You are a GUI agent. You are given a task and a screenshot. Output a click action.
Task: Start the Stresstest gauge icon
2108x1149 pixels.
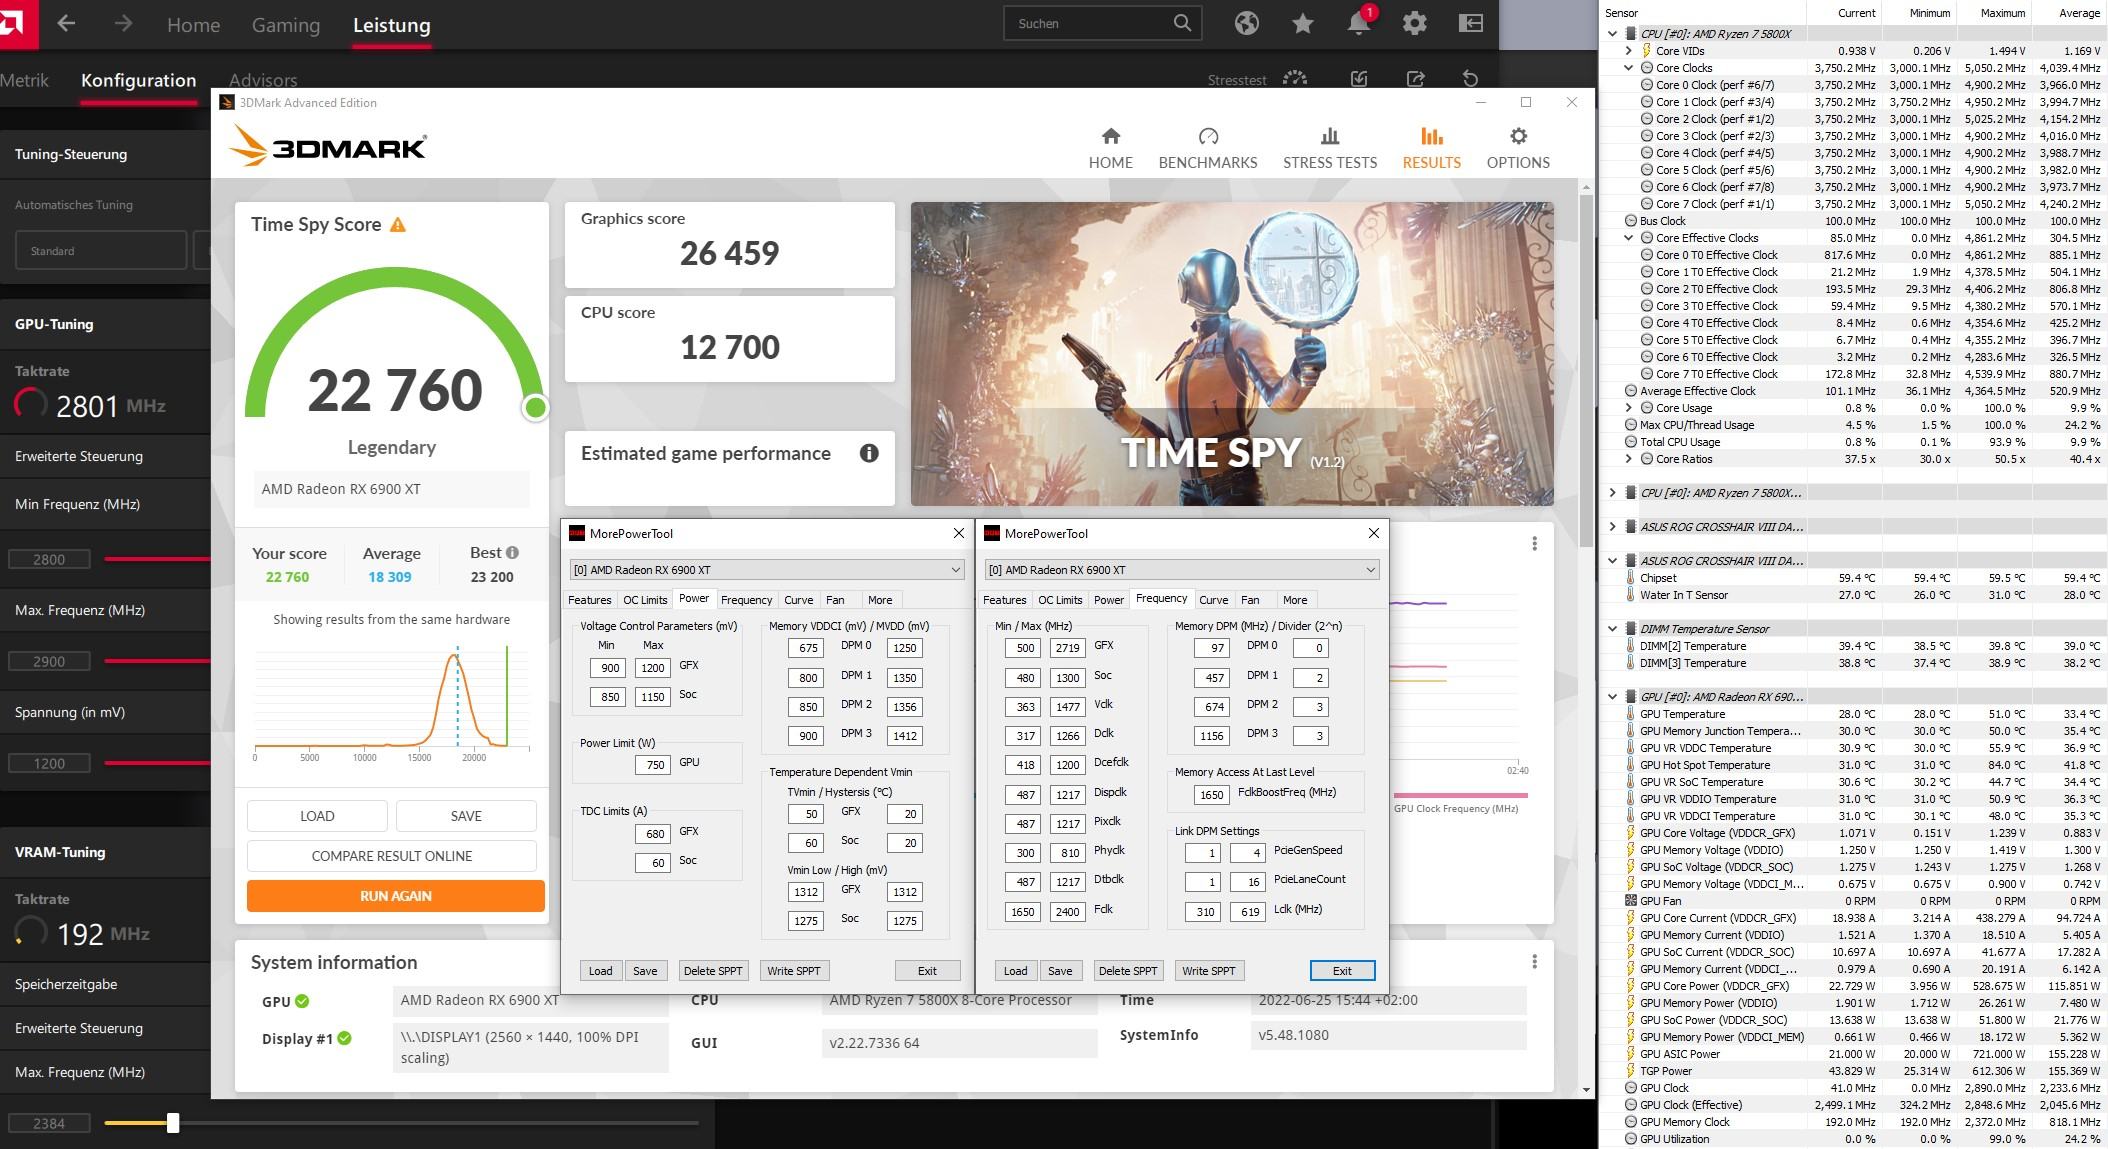pyautogui.click(x=1295, y=79)
